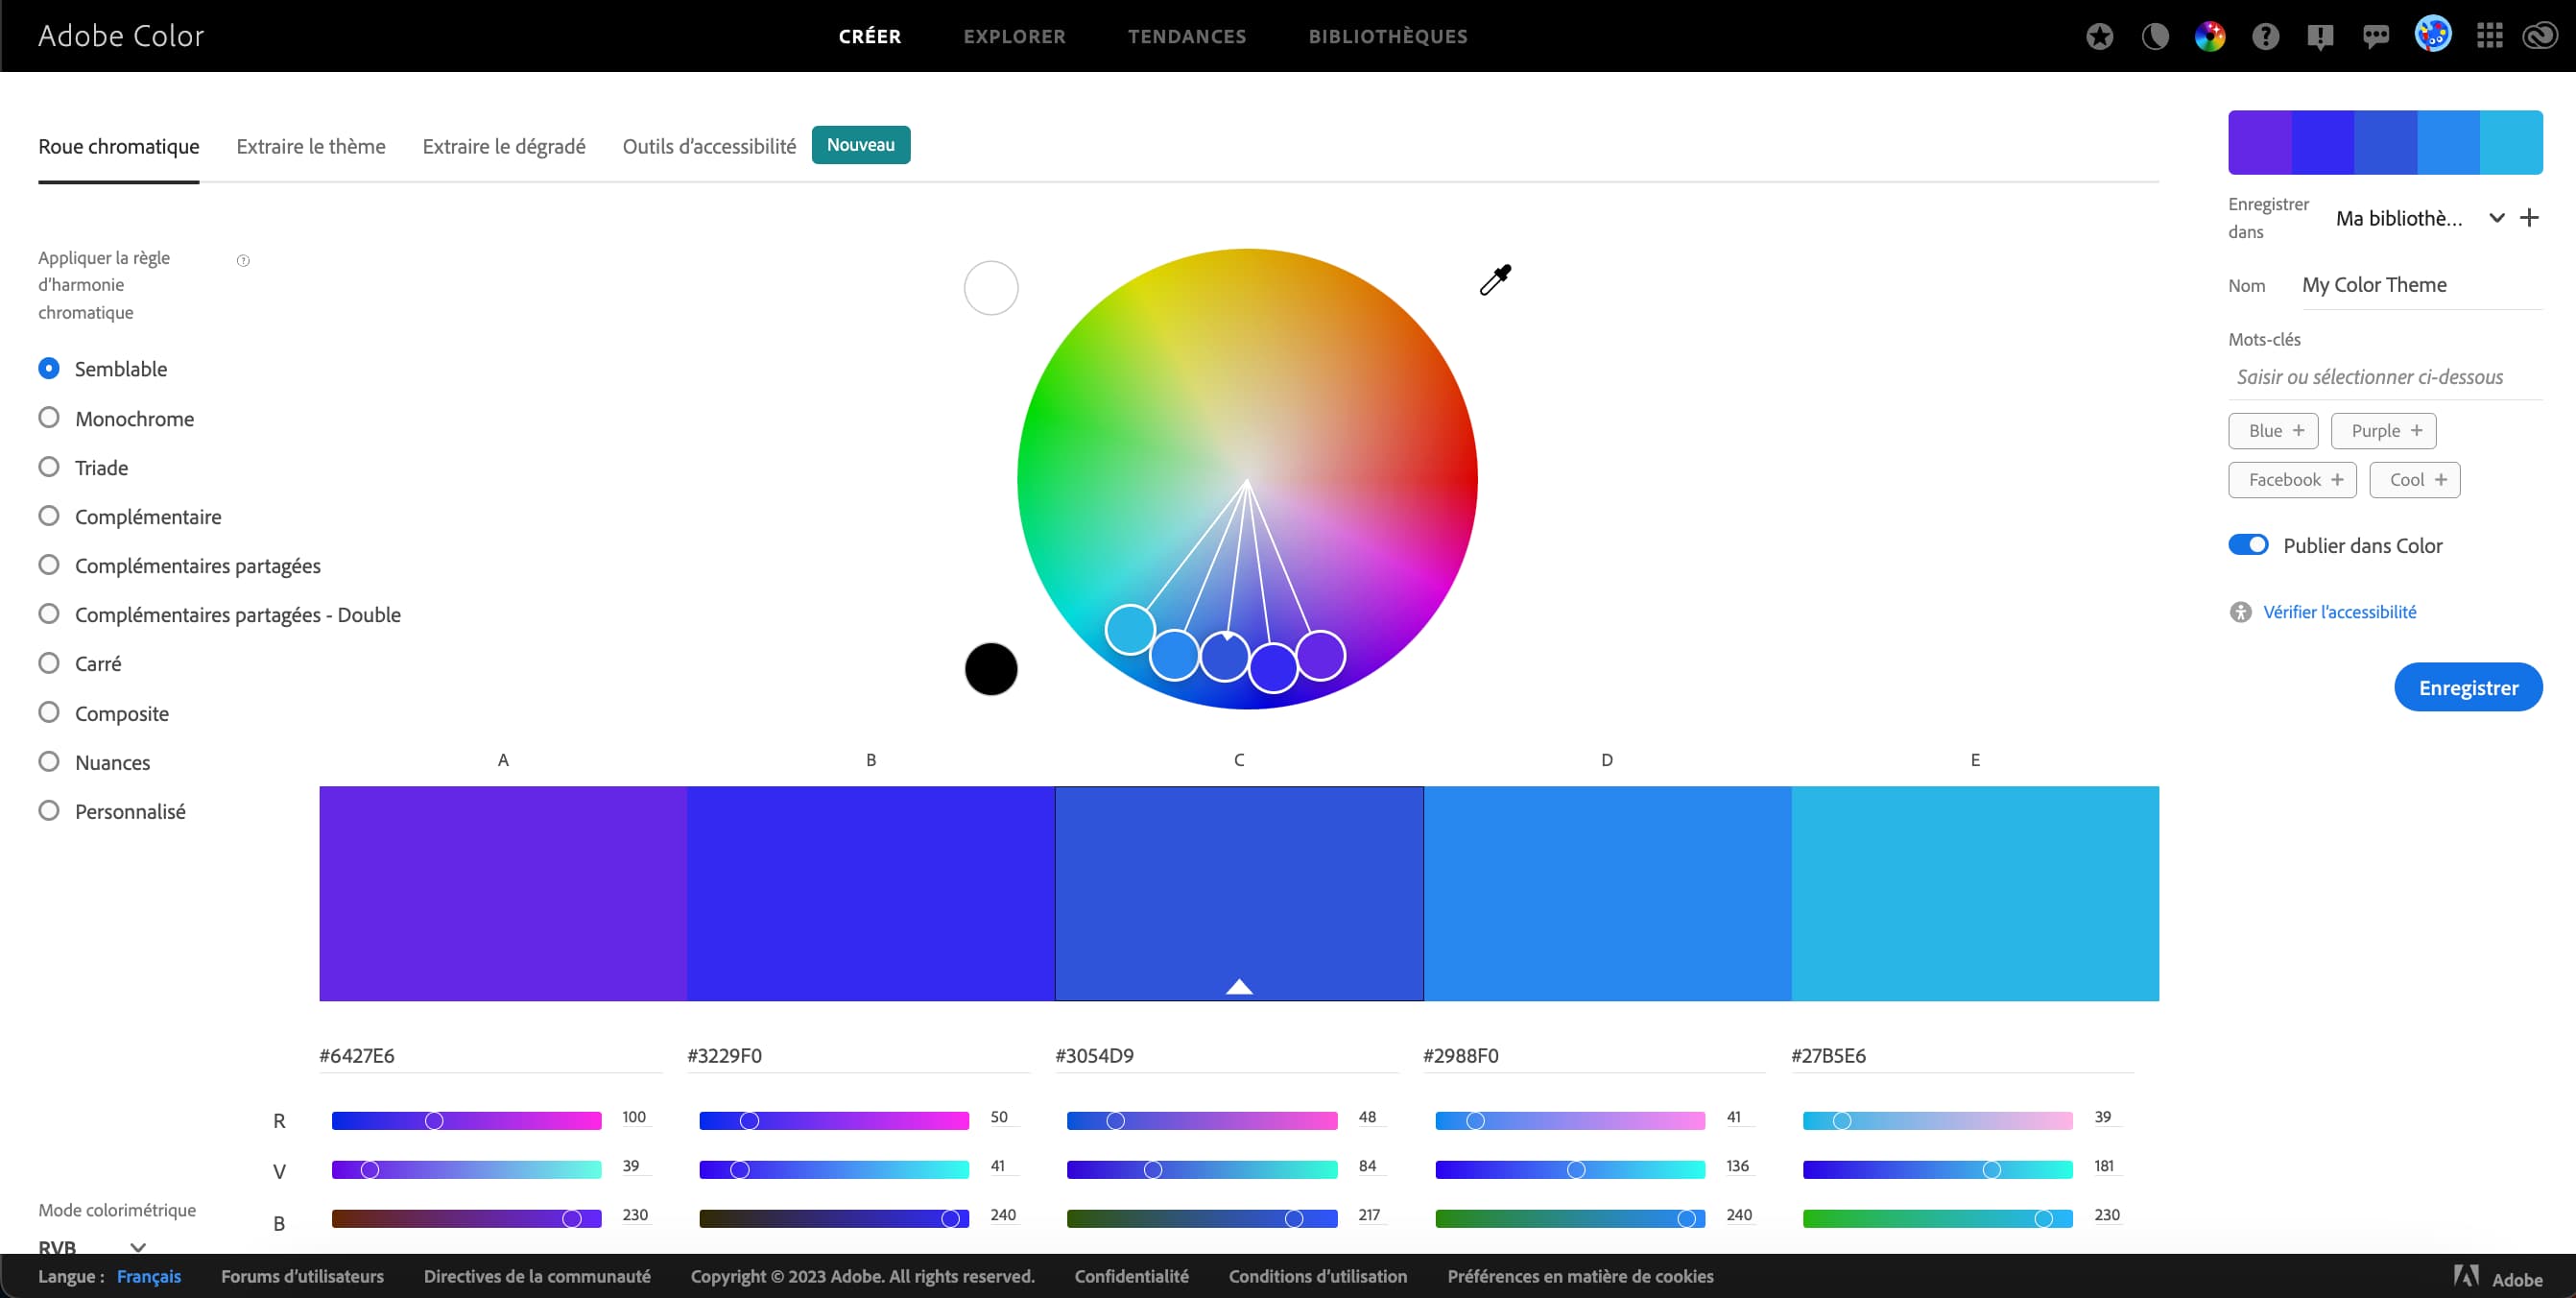Click the blue Enregistrer button
Viewport: 2576px width, 1298px height.
(x=2468, y=688)
